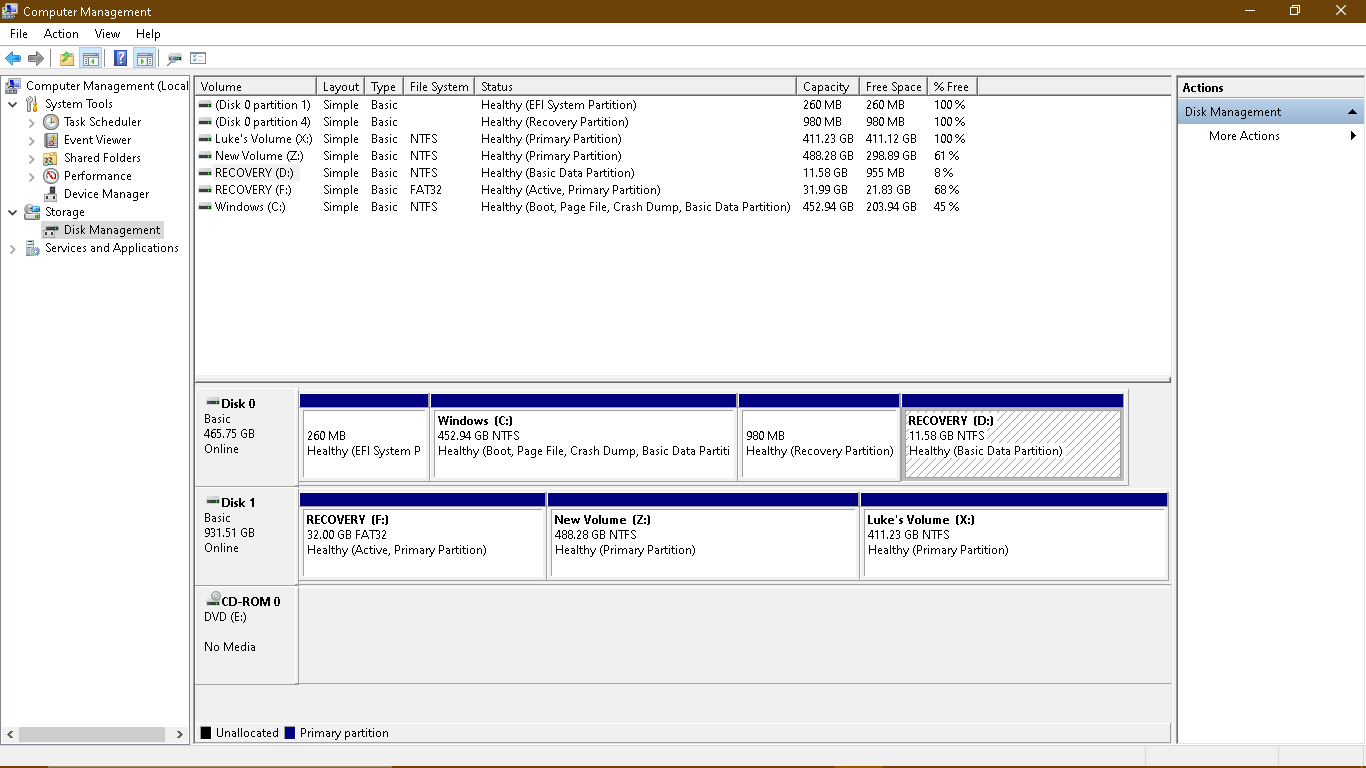Click the tree pane horizontal scrollbar right arrow
Viewport: 1366px width, 768px height.
[x=180, y=734]
